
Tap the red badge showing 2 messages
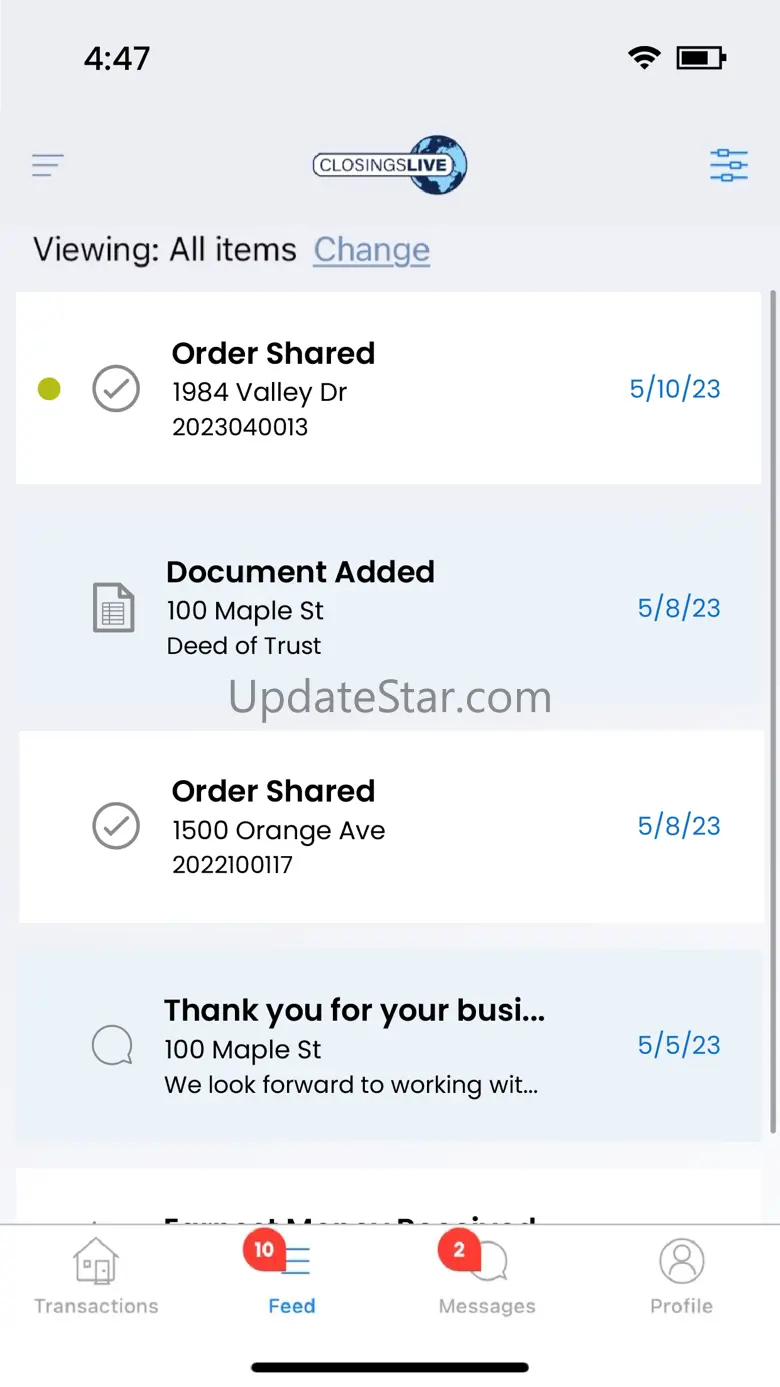click(x=459, y=1249)
